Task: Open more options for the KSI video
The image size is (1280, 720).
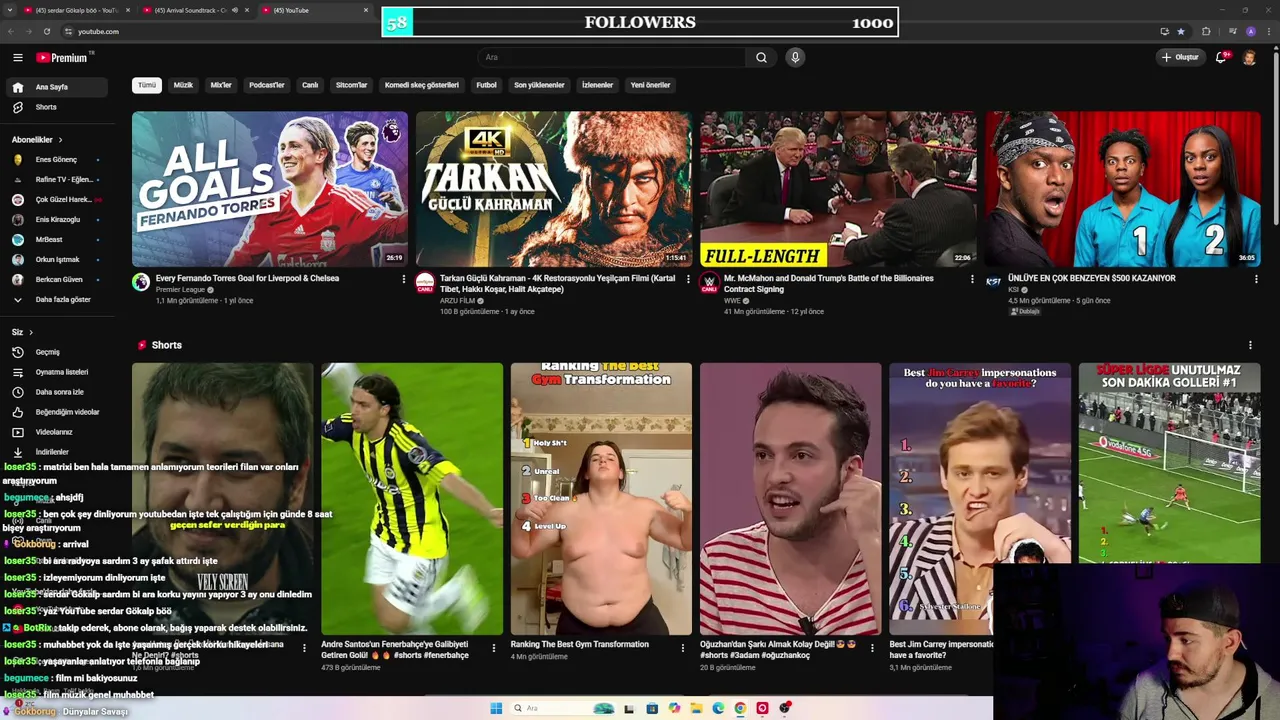Action: pyautogui.click(x=1256, y=279)
